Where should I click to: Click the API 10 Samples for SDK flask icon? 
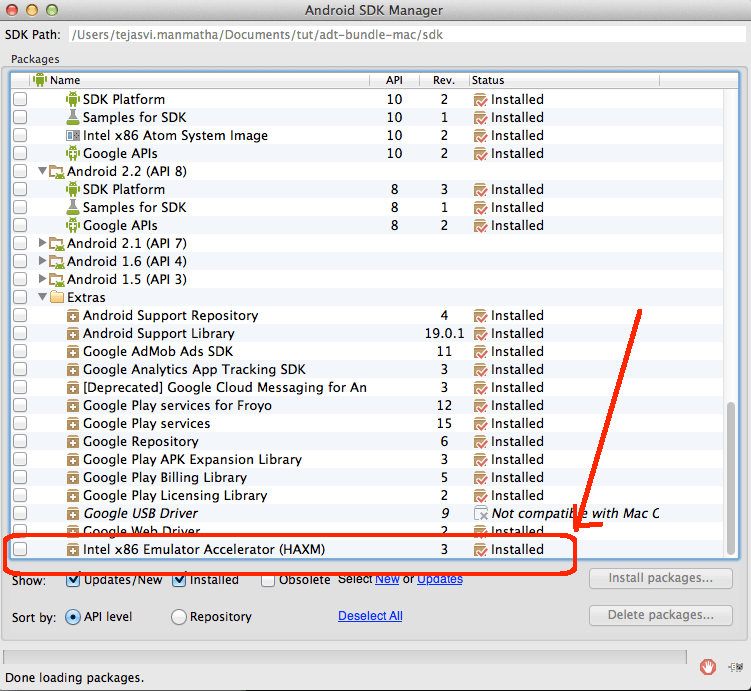pyautogui.click(x=73, y=117)
